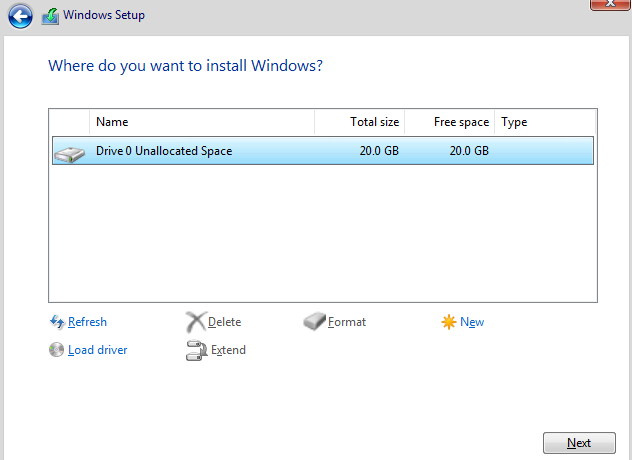632x460 pixels.
Task: Click the Format eraser icon
Action: 314,321
